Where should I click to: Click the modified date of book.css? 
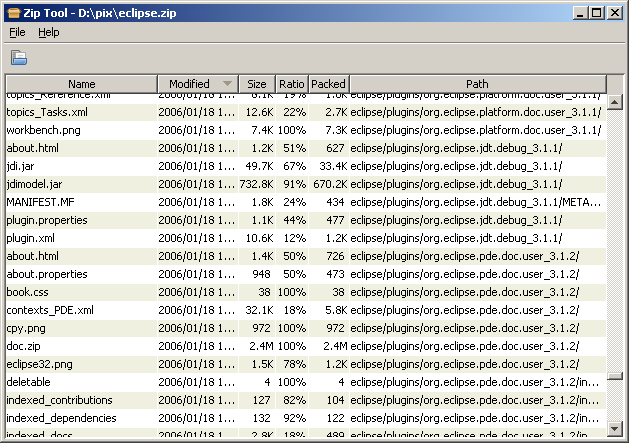[197, 292]
